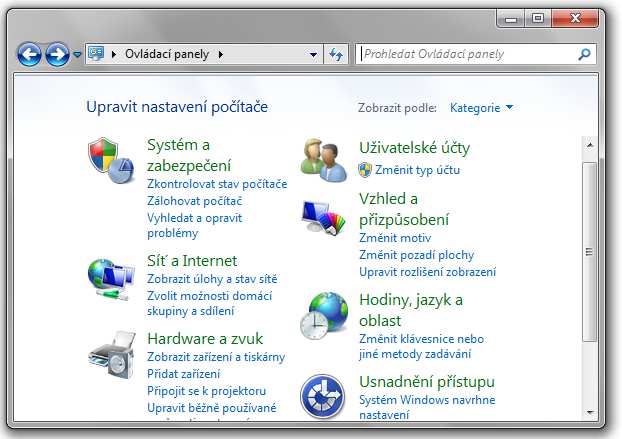This screenshot has width=622, height=439.
Task: Open Vyhledat a opravit problémy
Action: (194, 225)
